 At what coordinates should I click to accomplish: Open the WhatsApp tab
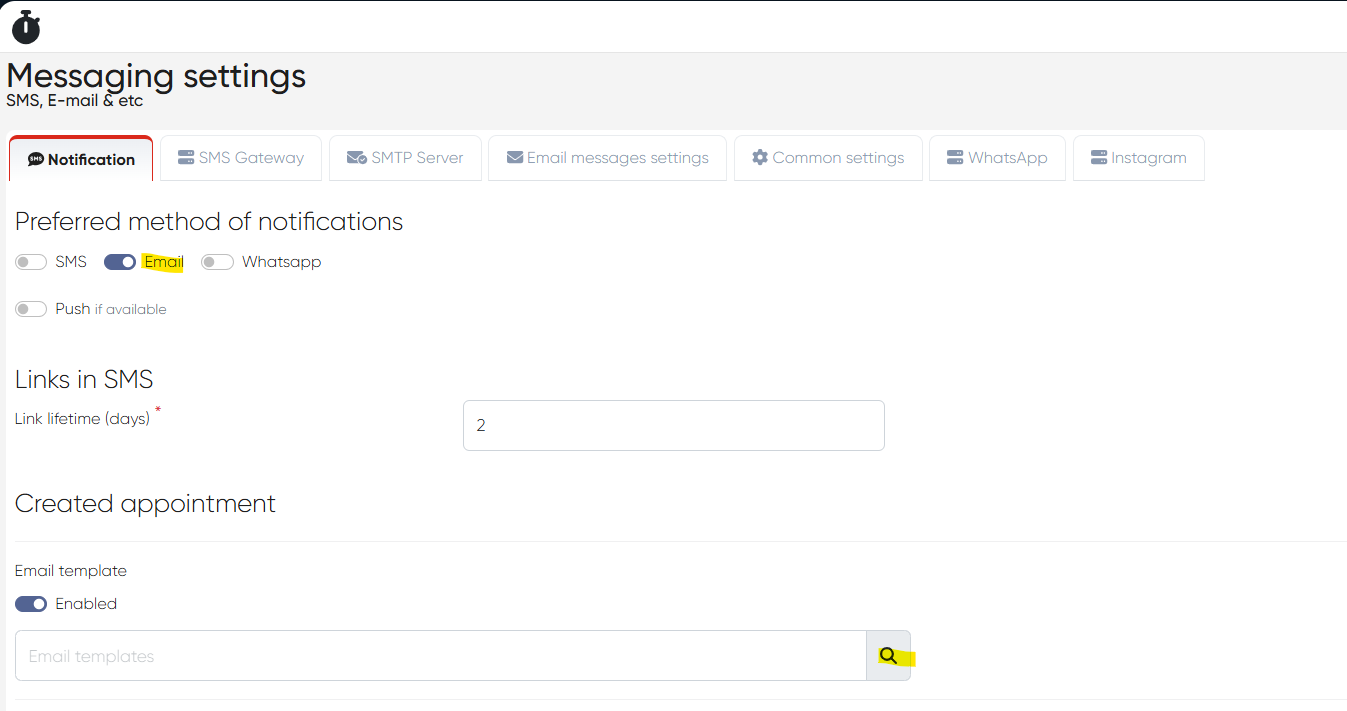[x=996, y=158]
